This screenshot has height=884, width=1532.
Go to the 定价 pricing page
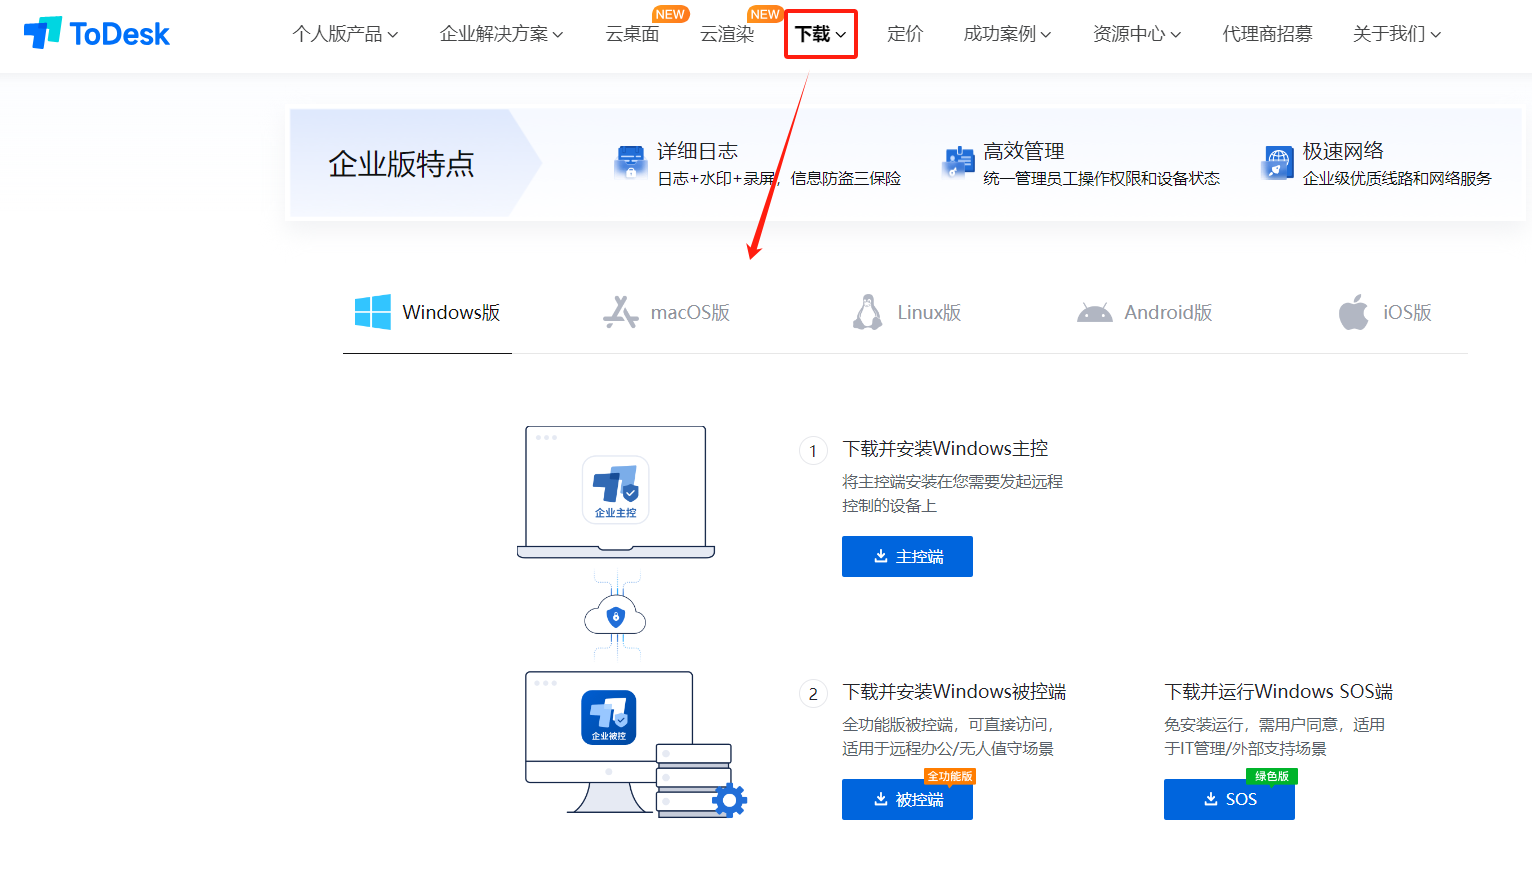pyautogui.click(x=904, y=34)
